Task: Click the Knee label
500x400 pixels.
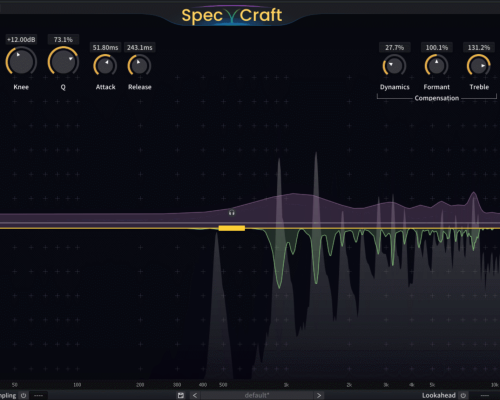Action: coord(21,87)
